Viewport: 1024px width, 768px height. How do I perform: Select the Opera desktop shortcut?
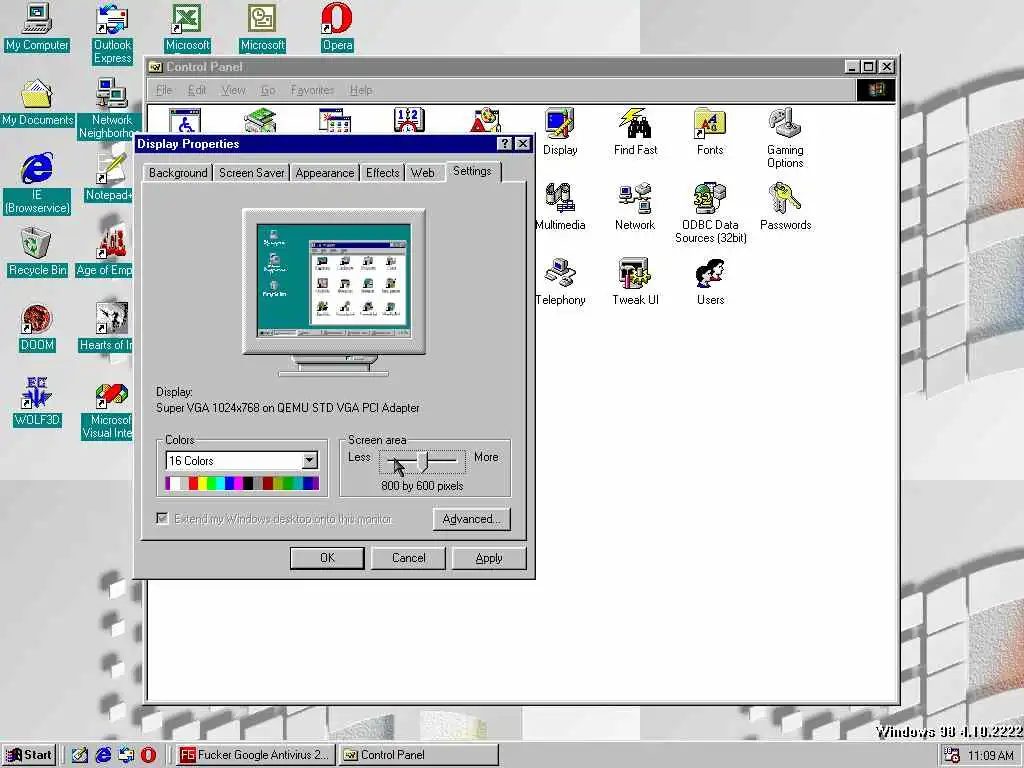[337, 27]
